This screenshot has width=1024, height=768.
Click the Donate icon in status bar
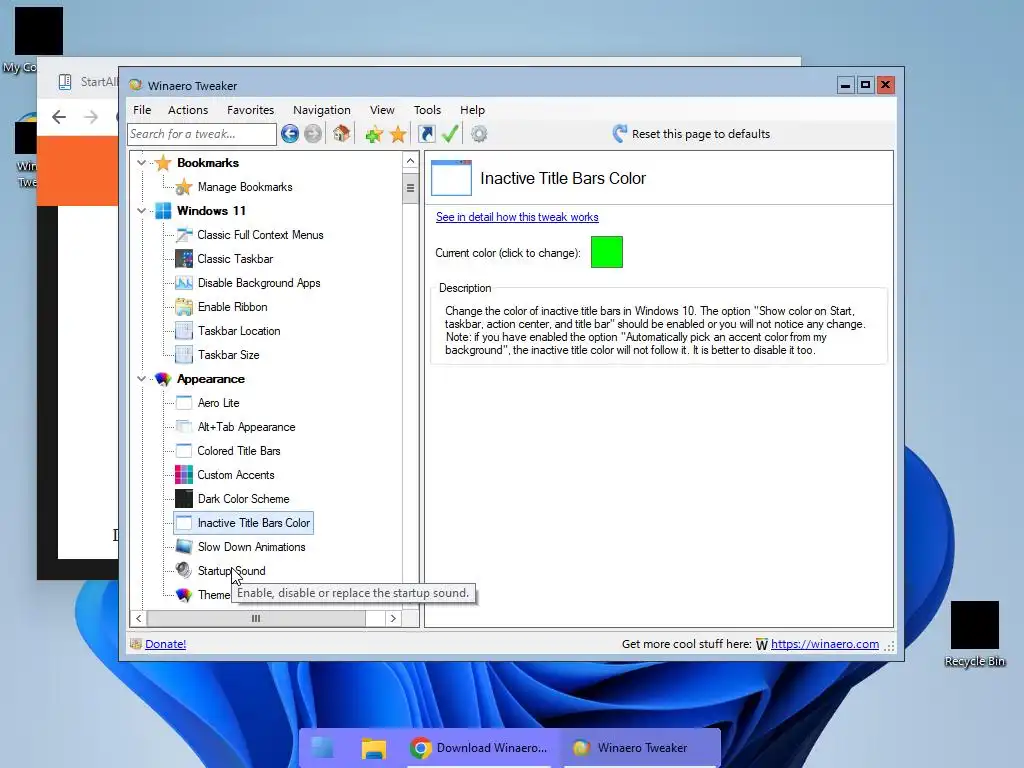(136, 644)
